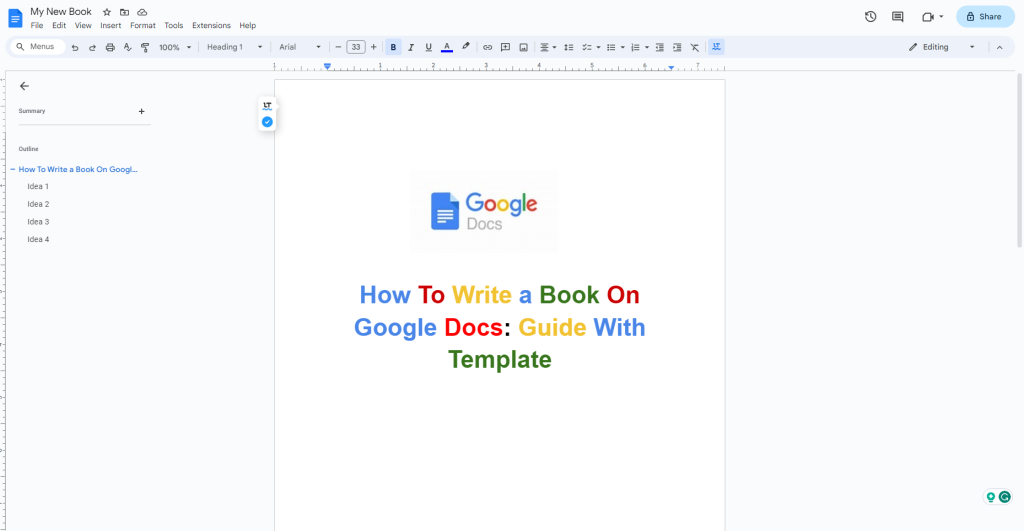
Task: Open text alignment dropdown
Action: [548, 47]
